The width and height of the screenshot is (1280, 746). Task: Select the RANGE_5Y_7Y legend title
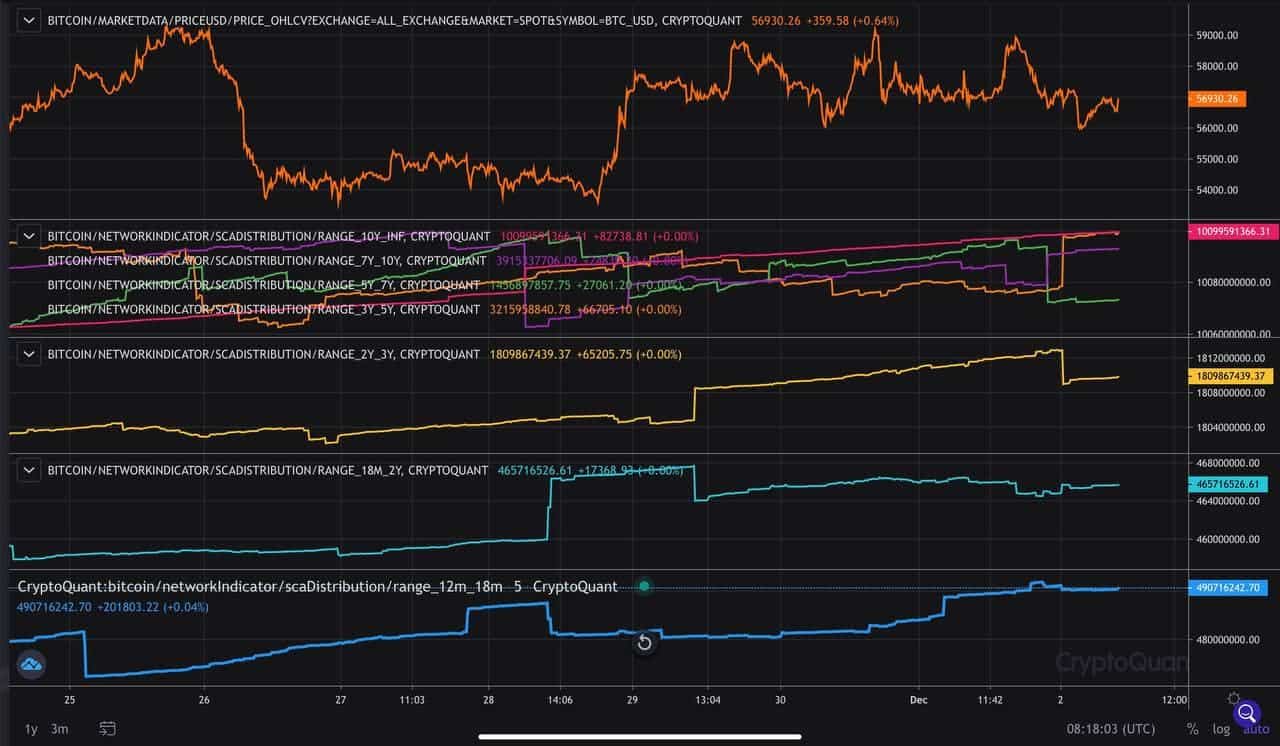pos(264,285)
